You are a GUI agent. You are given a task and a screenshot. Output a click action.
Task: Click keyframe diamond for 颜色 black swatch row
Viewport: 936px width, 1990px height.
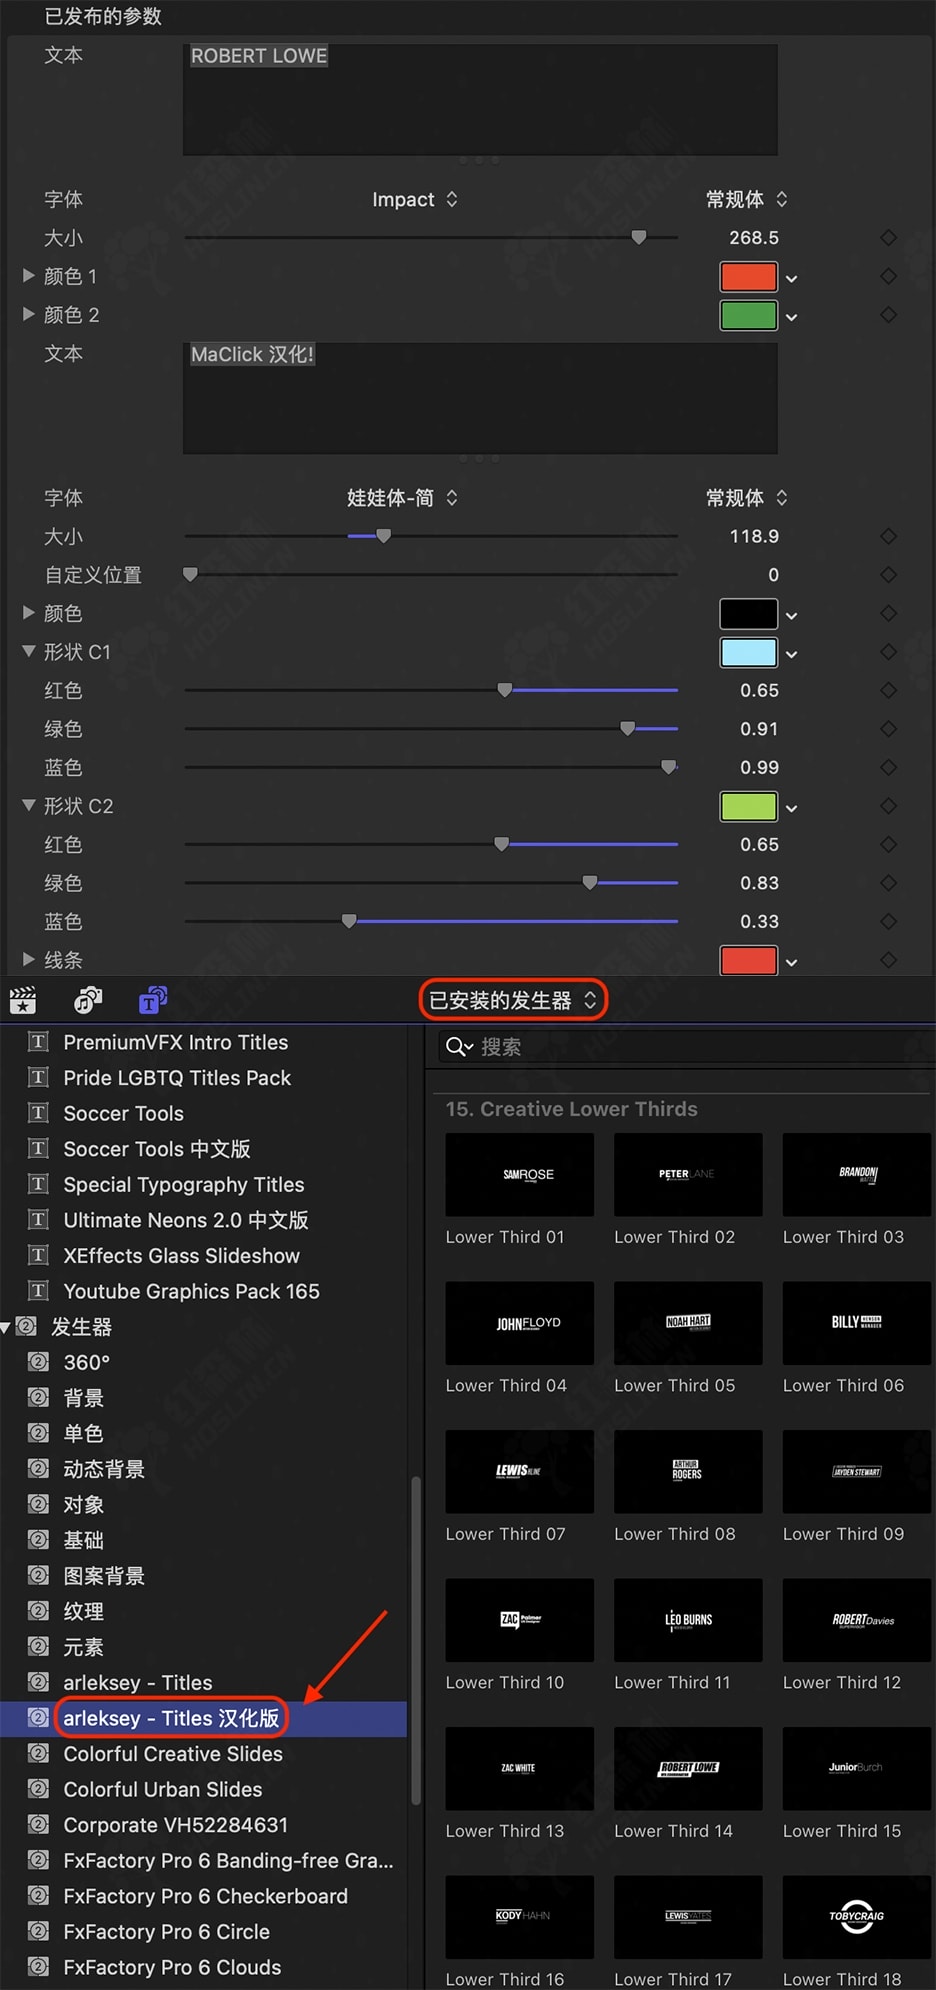pos(888,613)
